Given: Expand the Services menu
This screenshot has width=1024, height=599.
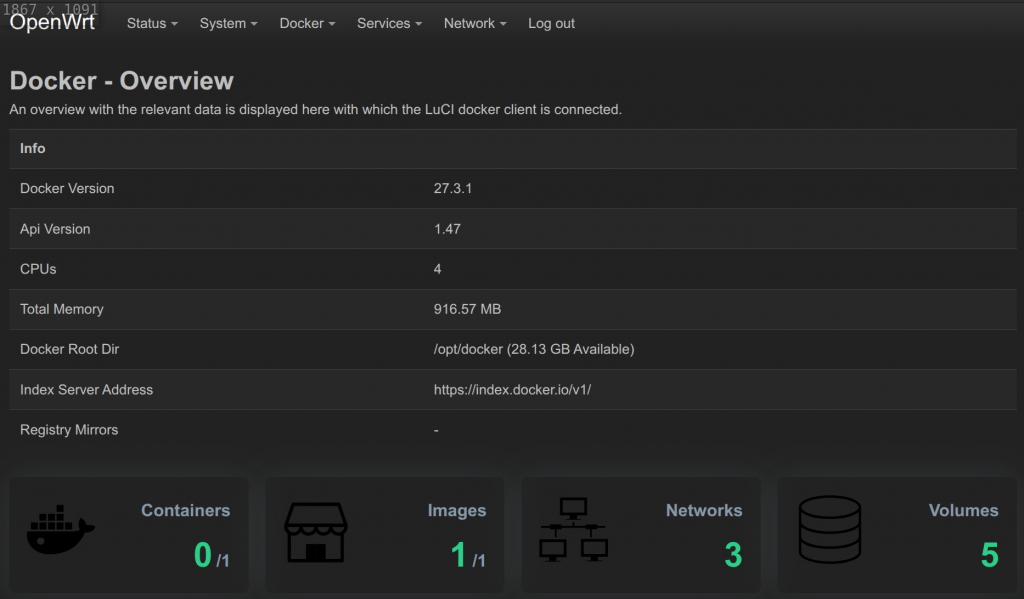Looking at the screenshot, I should click(389, 24).
